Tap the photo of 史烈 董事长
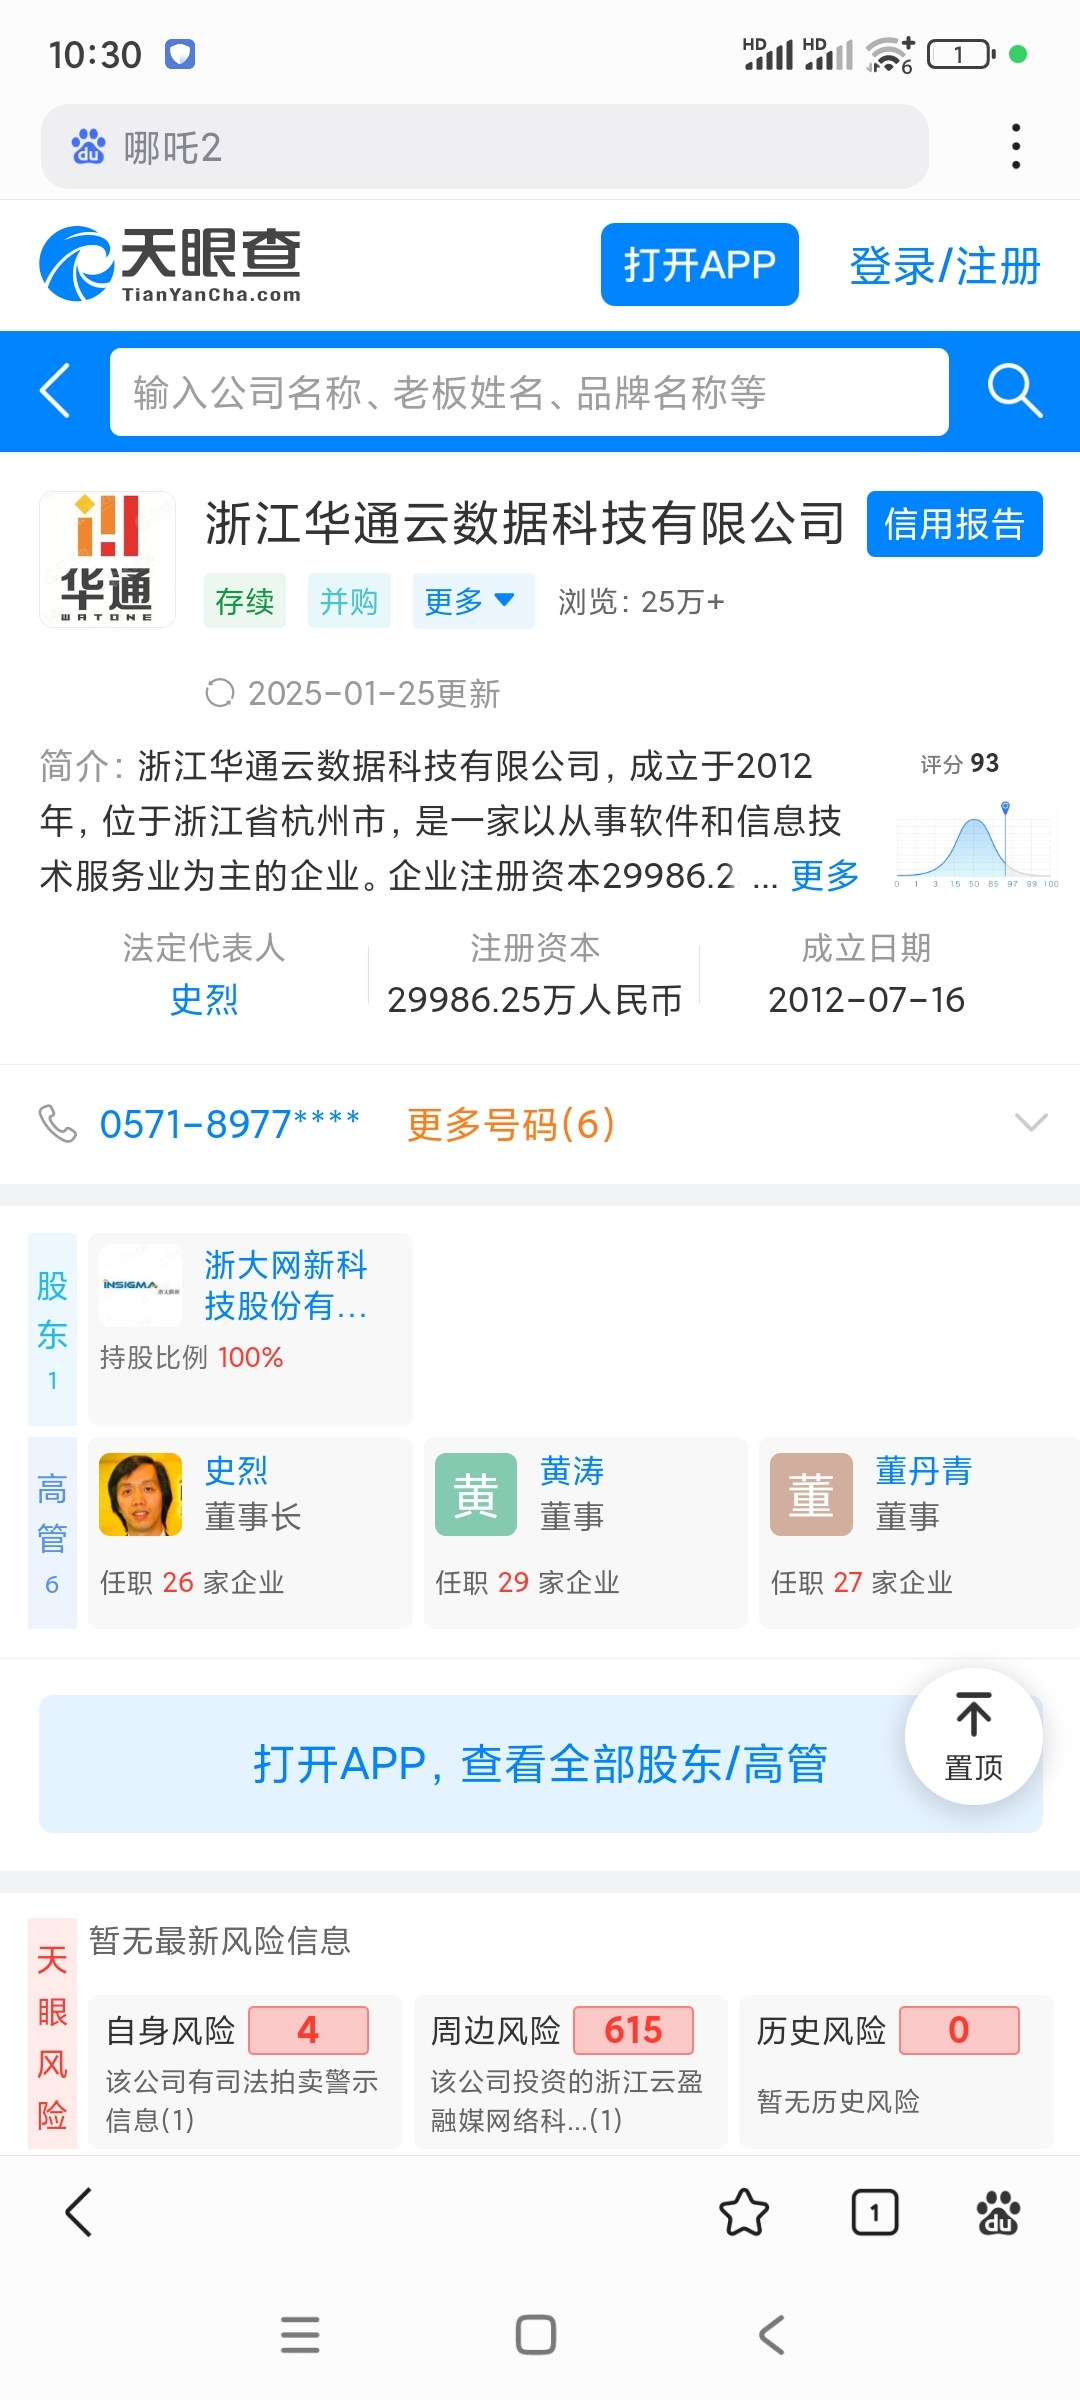 141,1494
